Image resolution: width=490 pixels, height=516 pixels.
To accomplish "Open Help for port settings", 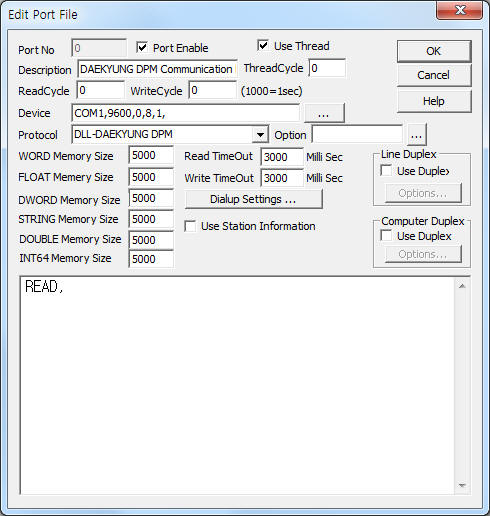I will point(434,101).
